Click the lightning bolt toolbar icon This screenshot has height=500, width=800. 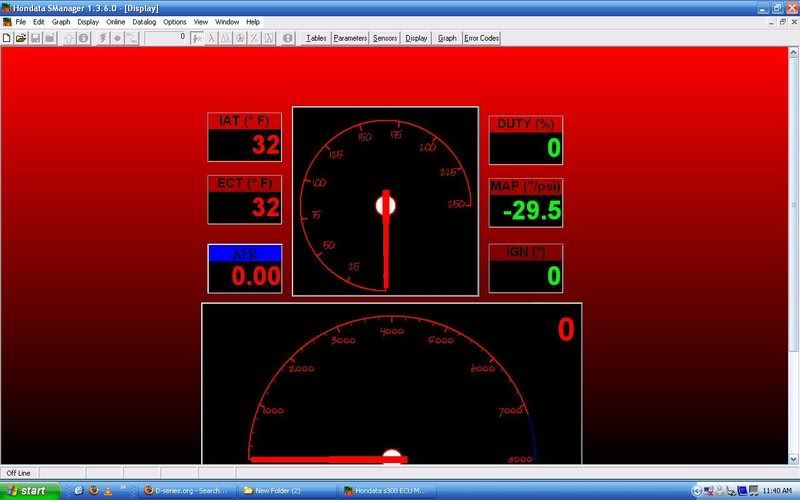103,38
